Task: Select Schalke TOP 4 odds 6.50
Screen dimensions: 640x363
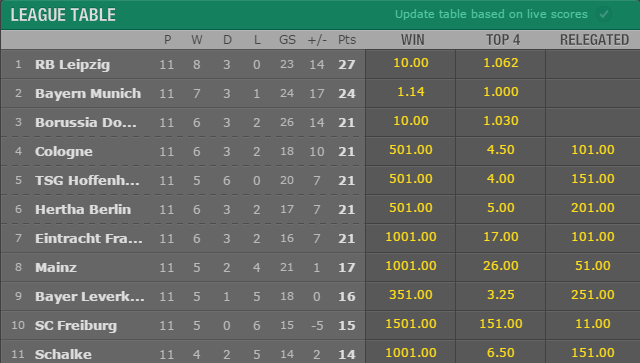Action: pos(500,352)
